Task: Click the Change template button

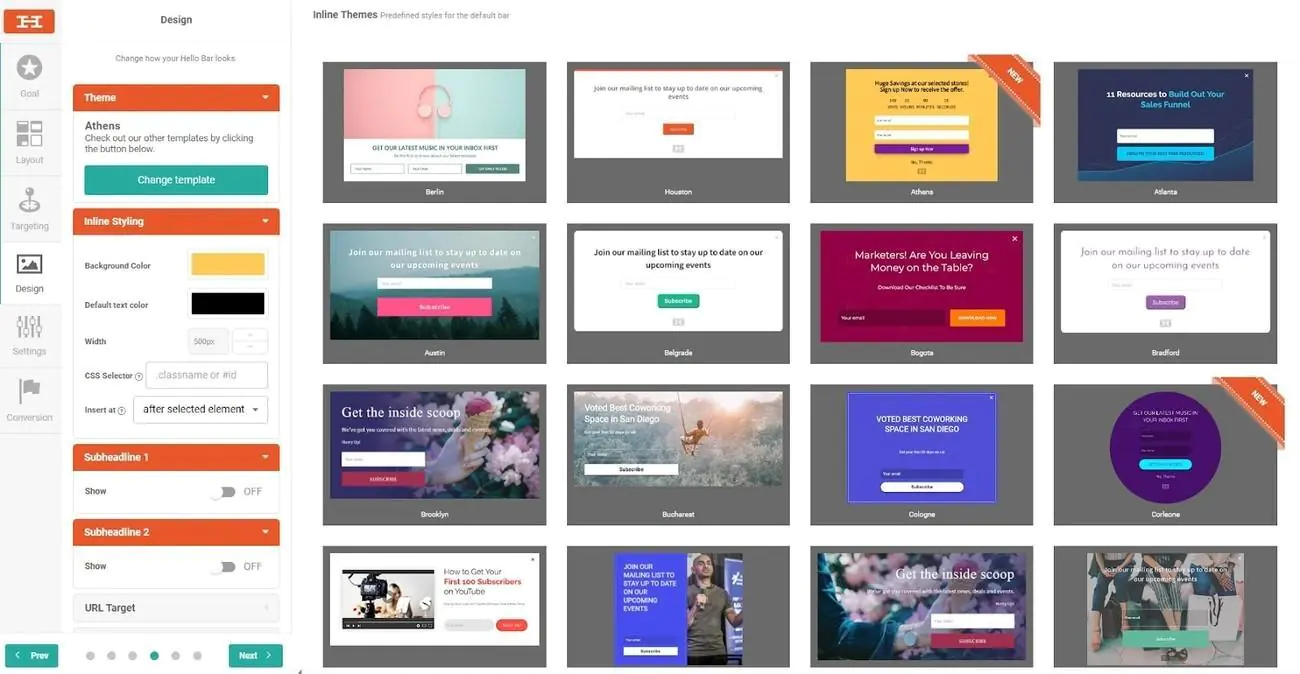Action: pos(175,180)
